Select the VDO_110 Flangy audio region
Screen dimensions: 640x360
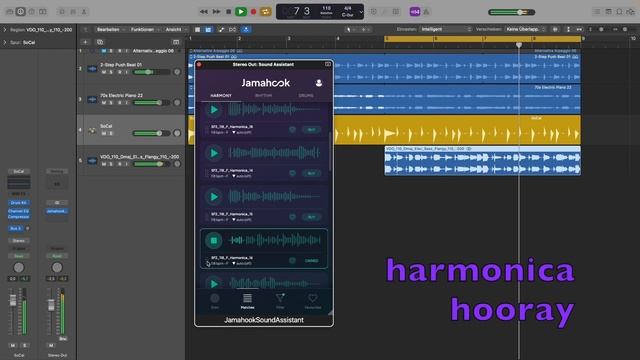[x=482, y=161]
